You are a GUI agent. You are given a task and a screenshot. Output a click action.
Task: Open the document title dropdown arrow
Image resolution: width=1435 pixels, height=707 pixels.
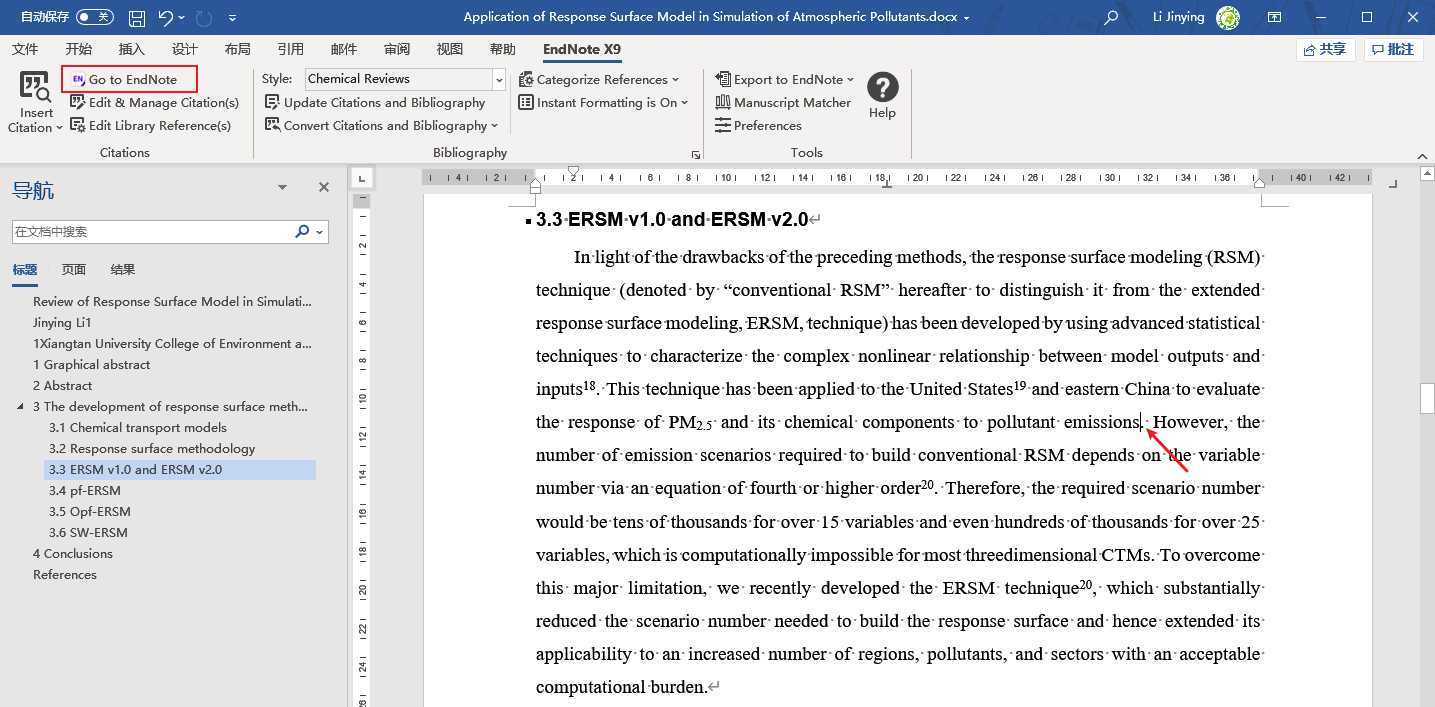[966, 18]
